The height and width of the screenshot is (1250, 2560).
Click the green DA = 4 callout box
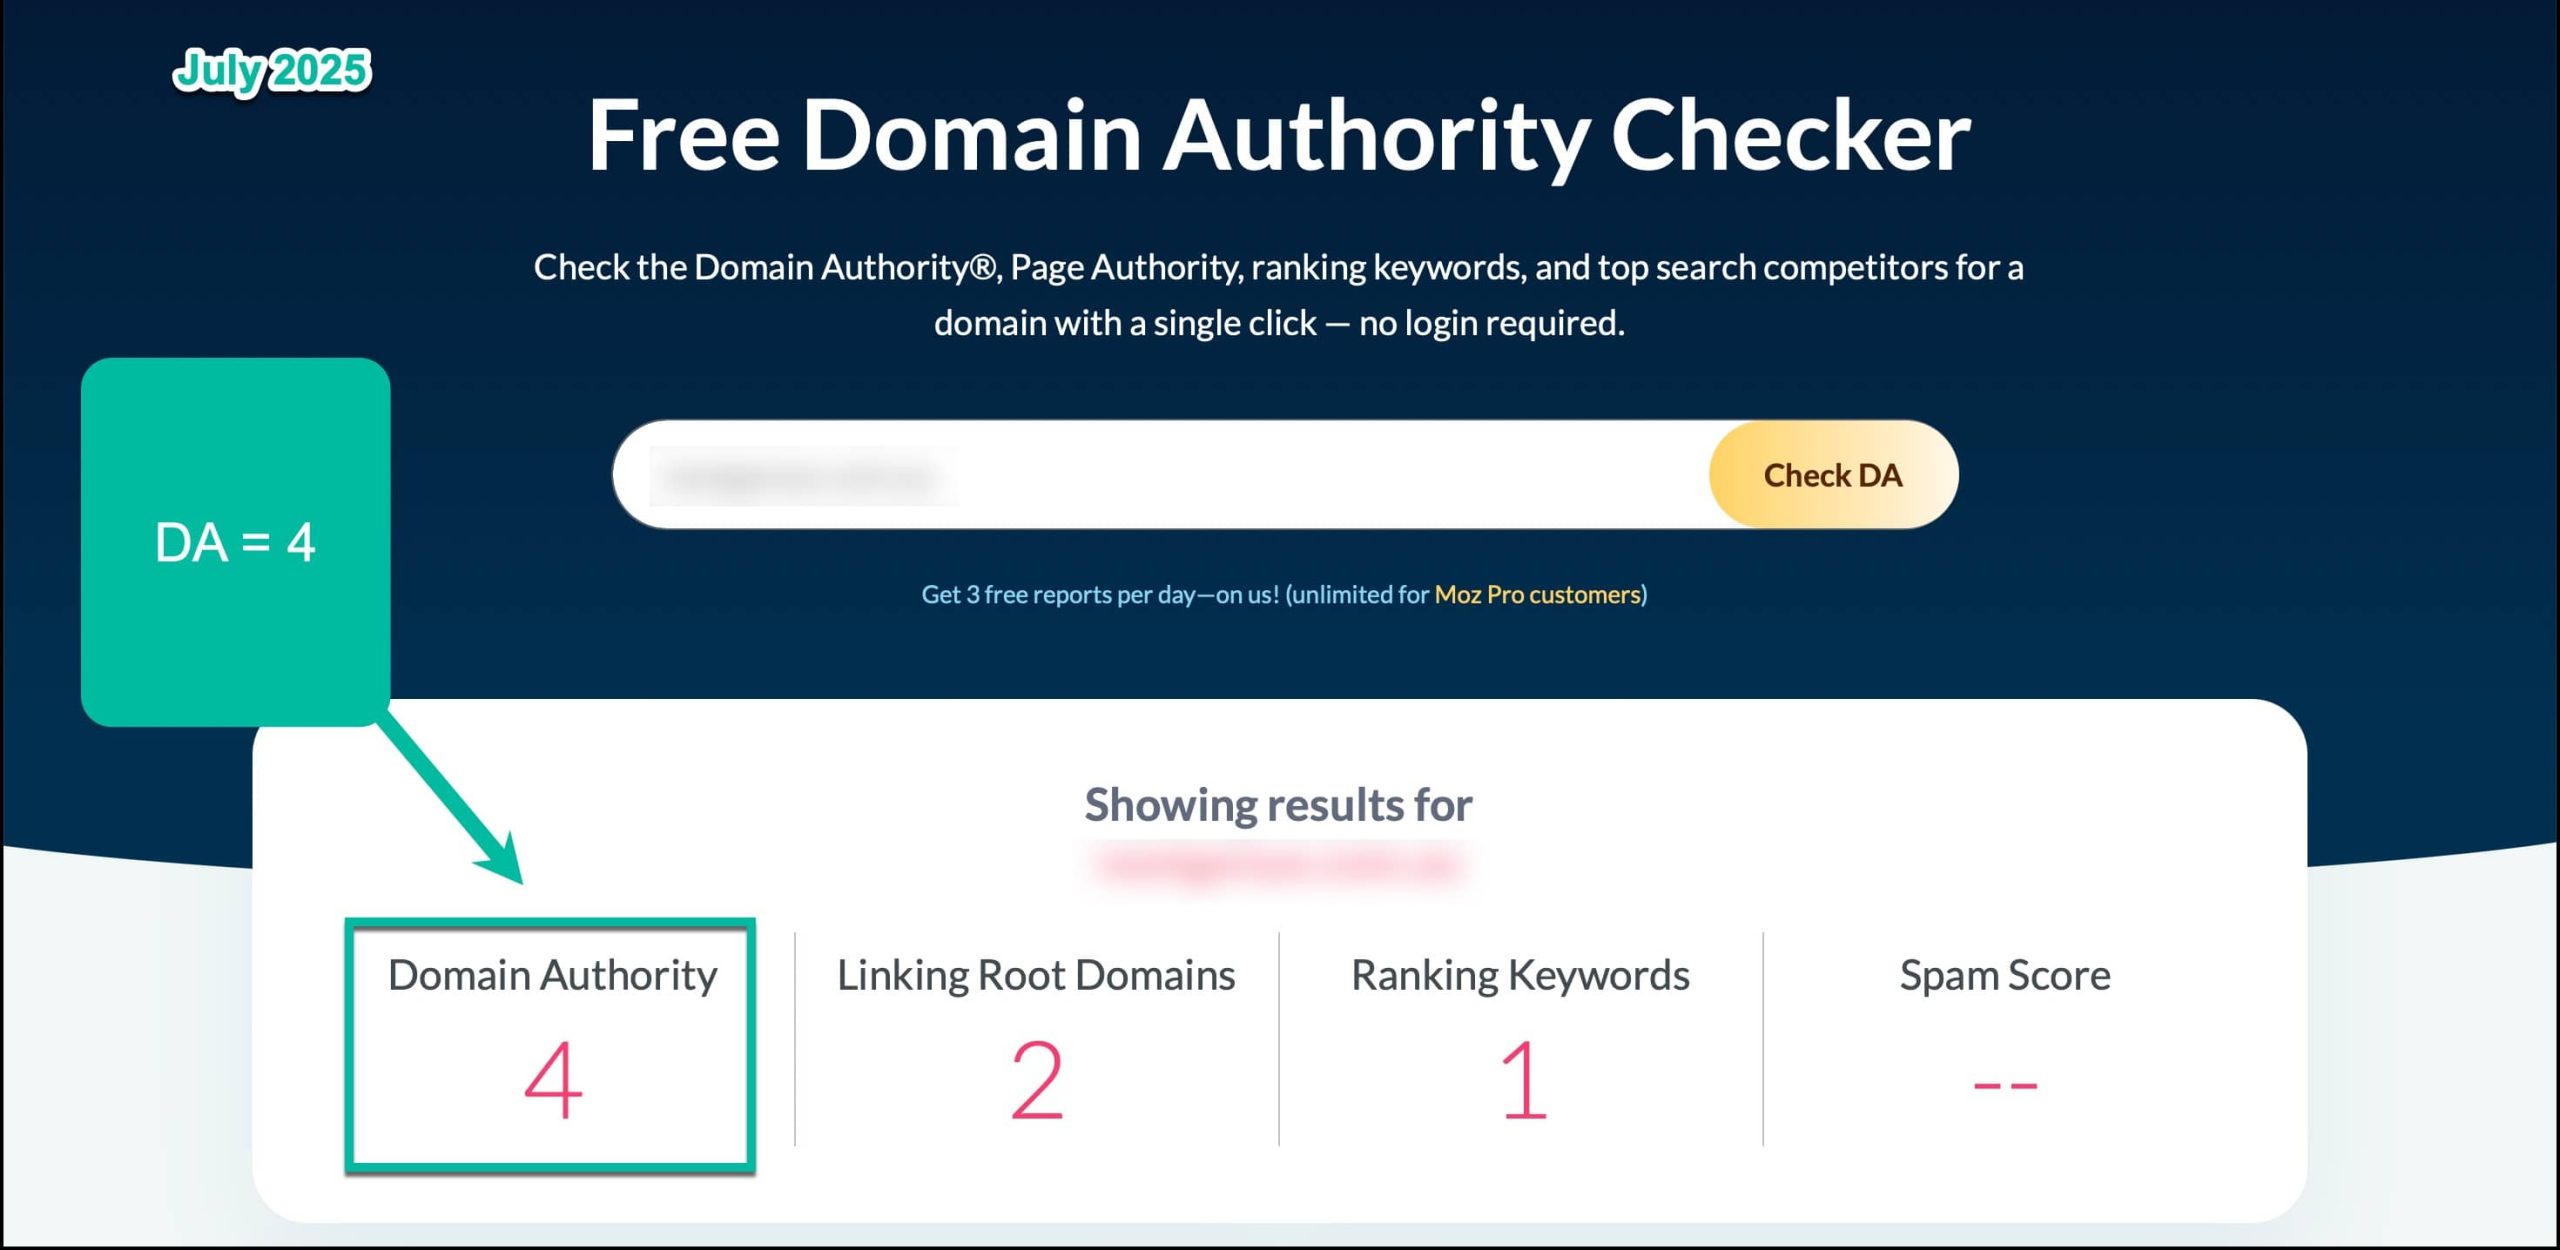[235, 543]
